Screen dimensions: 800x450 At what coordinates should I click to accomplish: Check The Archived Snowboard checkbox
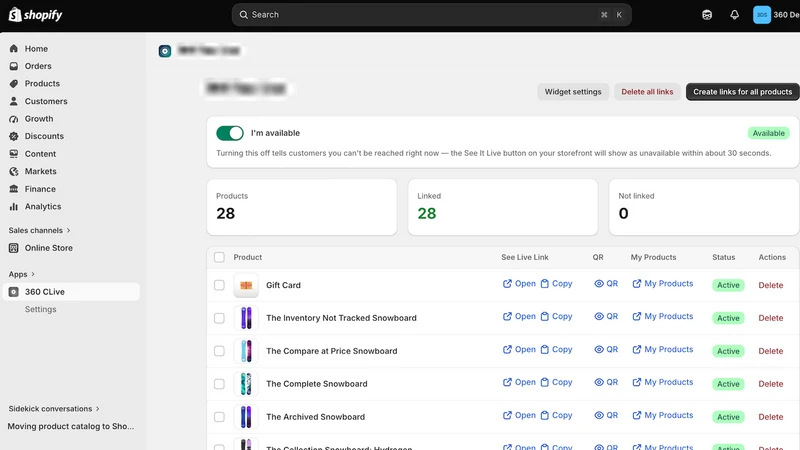[x=219, y=417]
